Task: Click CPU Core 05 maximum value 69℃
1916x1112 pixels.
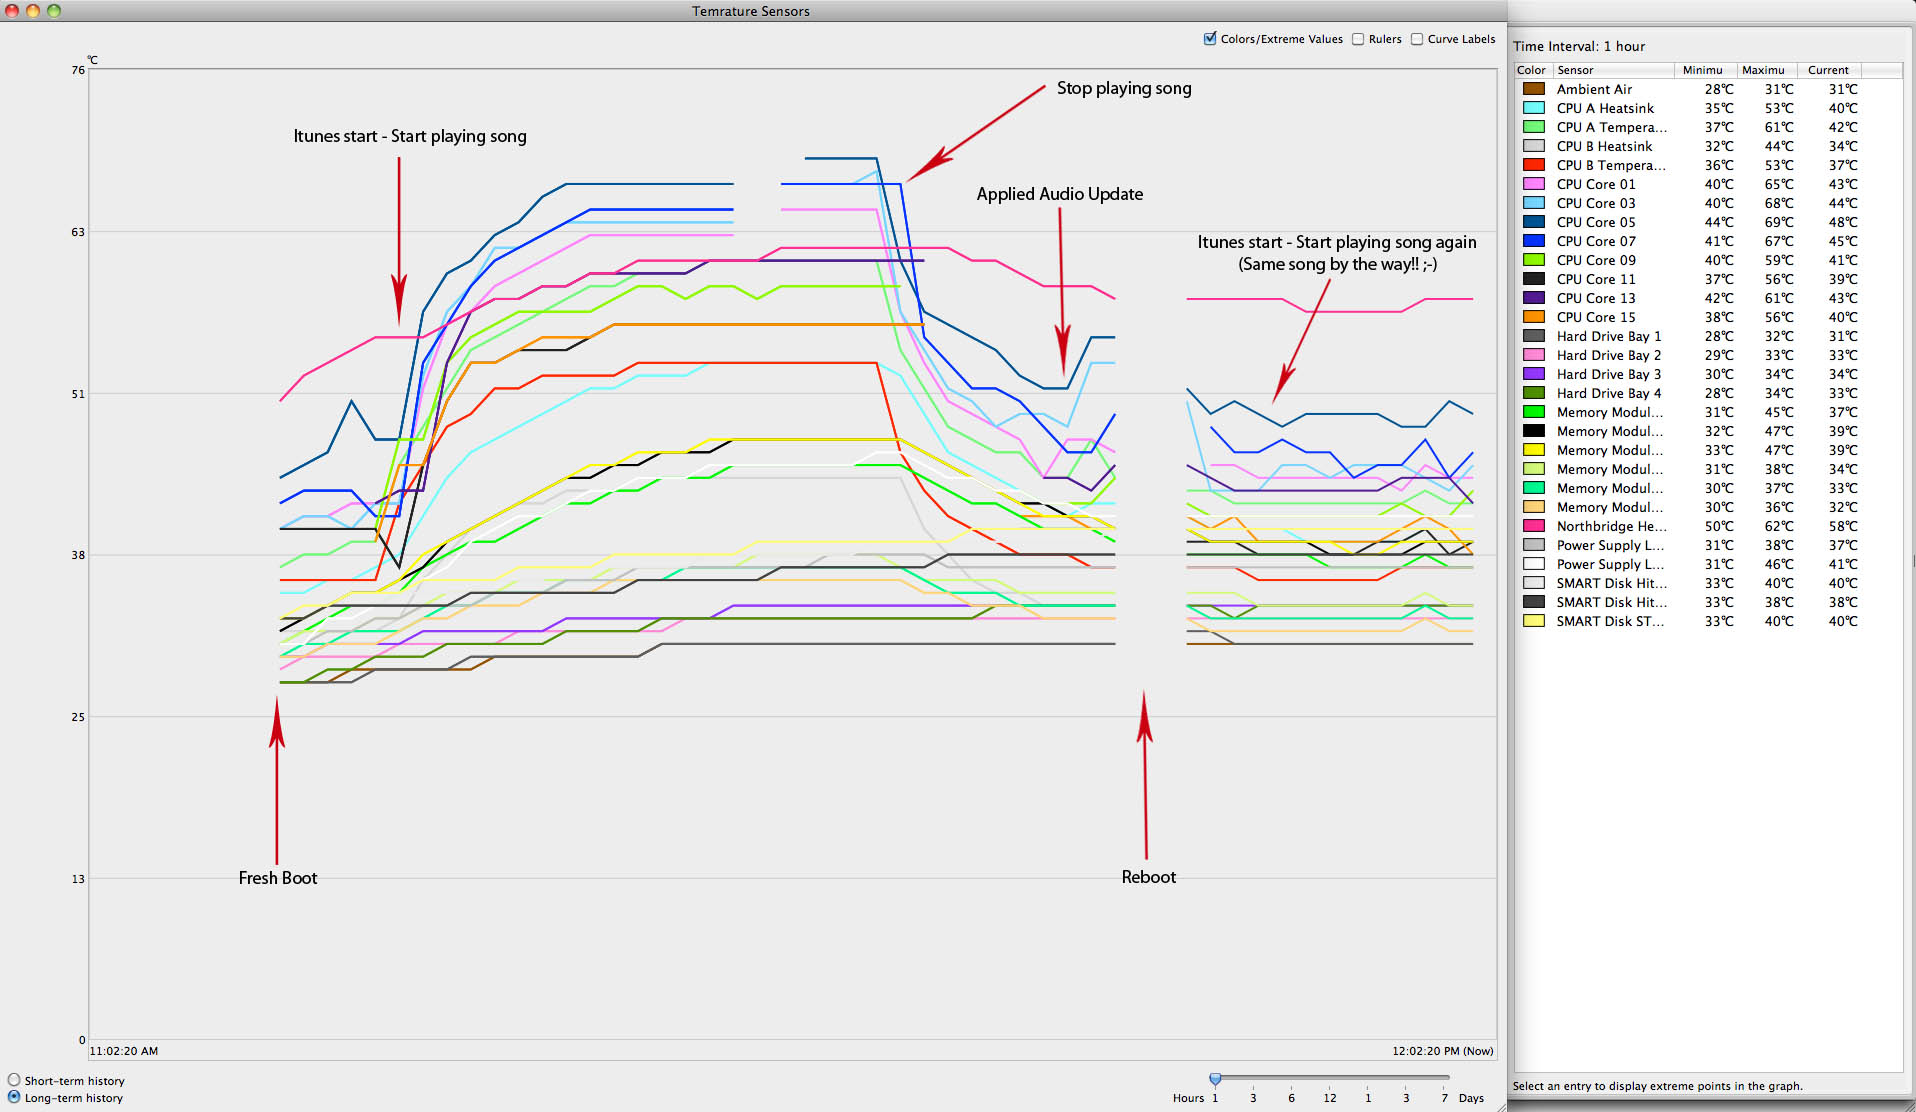Action: pos(1779,222)
